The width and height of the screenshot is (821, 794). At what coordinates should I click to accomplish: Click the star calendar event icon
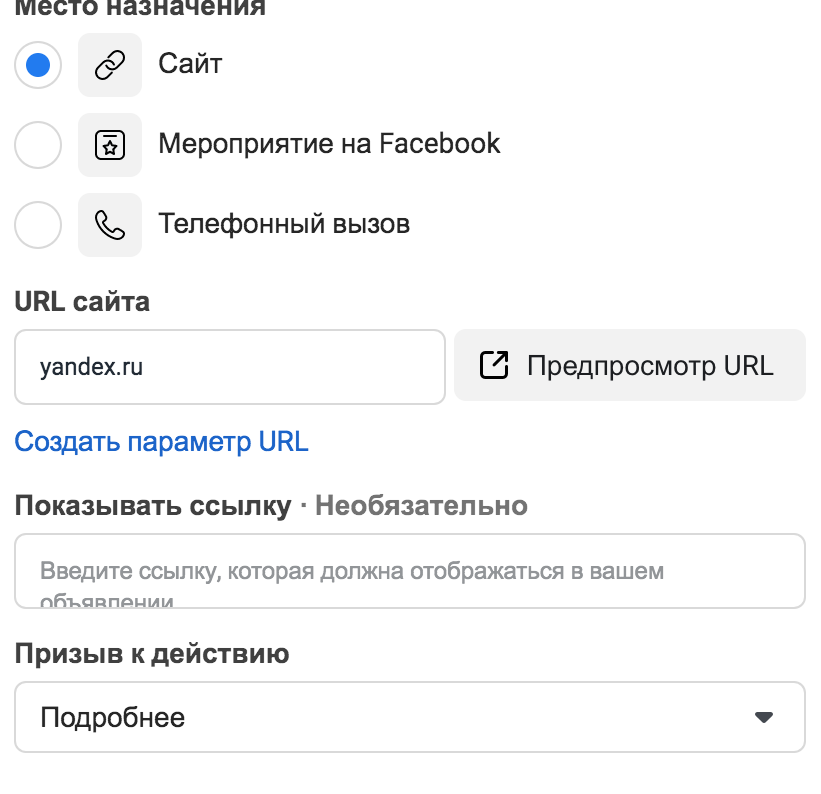click(x=110, y=145)
